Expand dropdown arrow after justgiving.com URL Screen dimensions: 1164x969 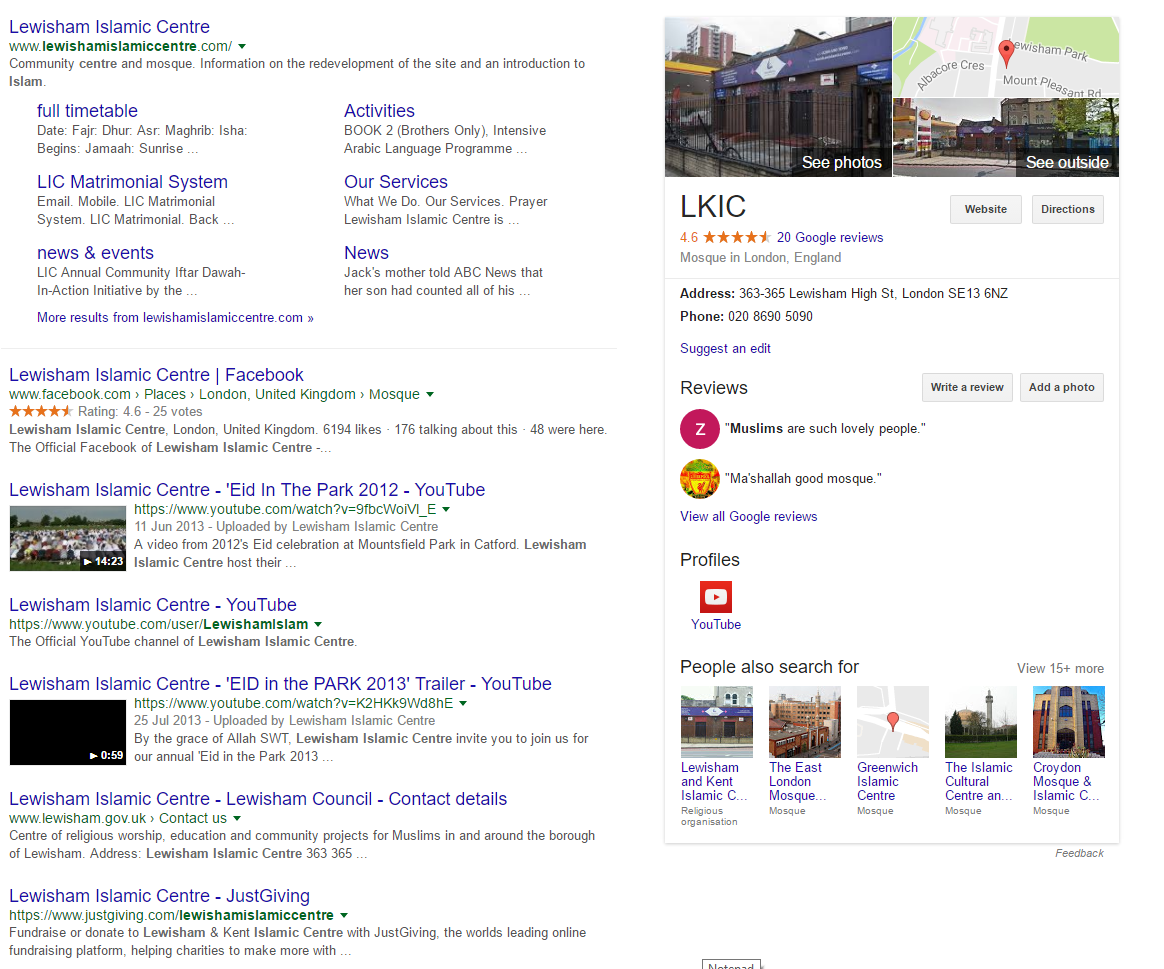(344, 916)
